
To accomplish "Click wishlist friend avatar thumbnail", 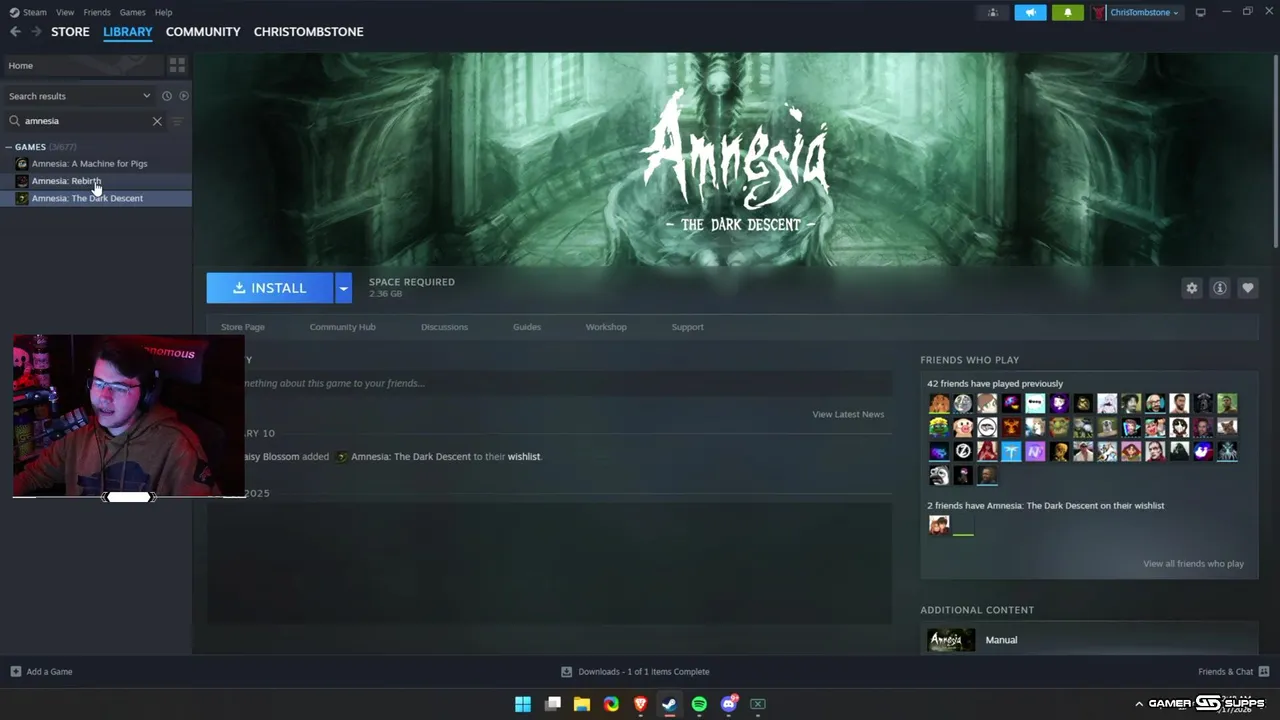I will 939,526.
